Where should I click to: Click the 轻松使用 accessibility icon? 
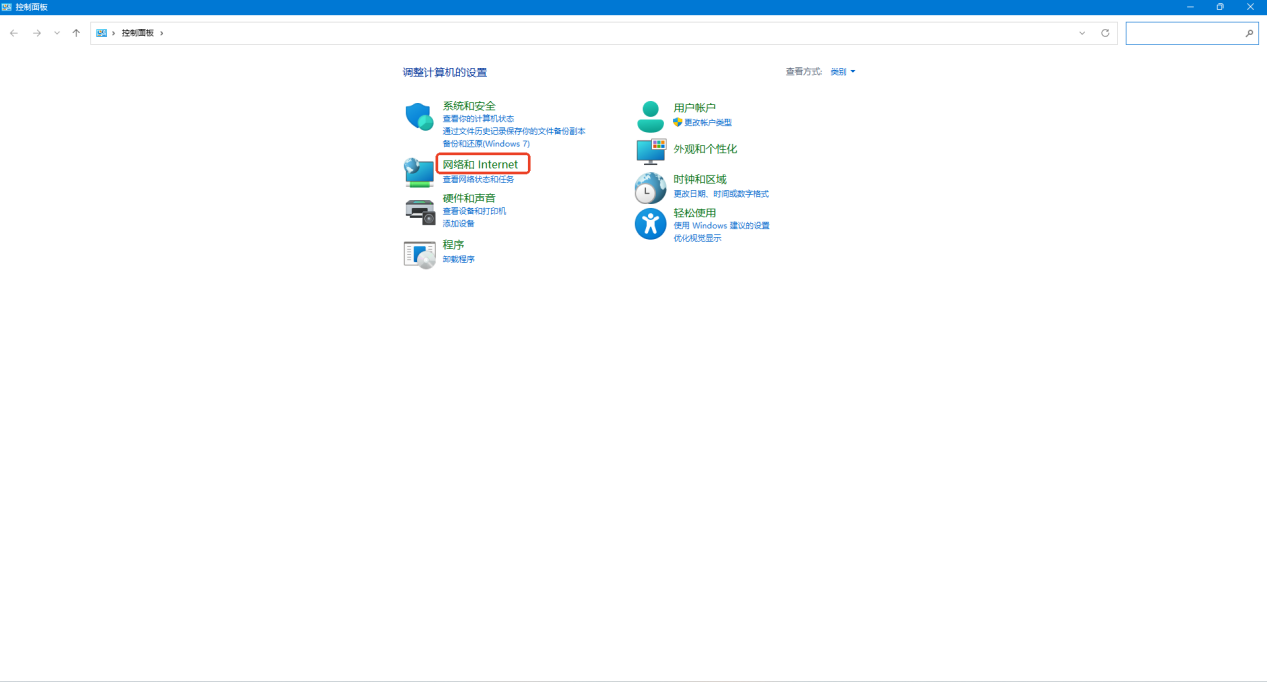coord(650,224)
